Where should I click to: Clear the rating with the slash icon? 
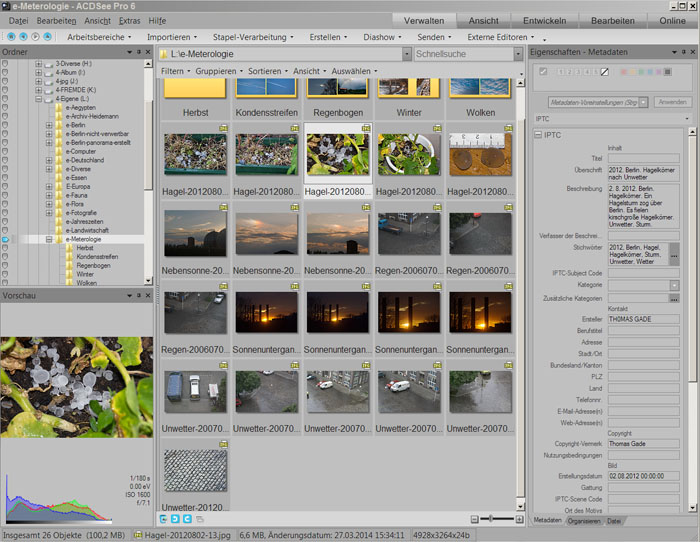pos(603,72)
